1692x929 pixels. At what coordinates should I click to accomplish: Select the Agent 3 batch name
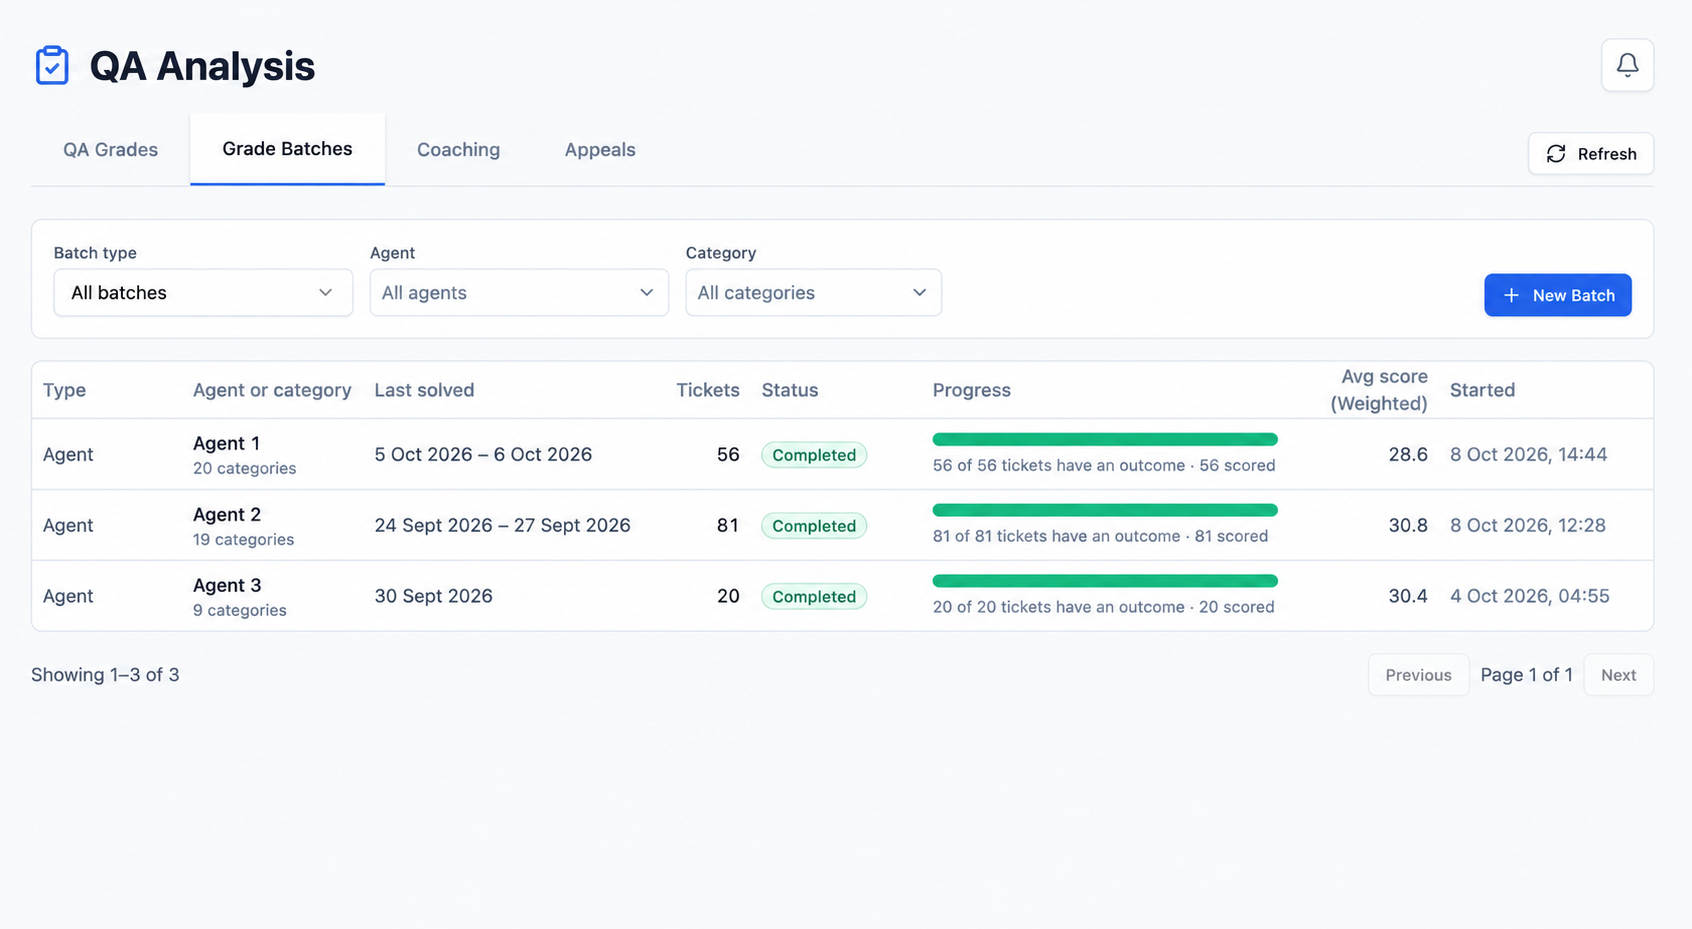227,585
